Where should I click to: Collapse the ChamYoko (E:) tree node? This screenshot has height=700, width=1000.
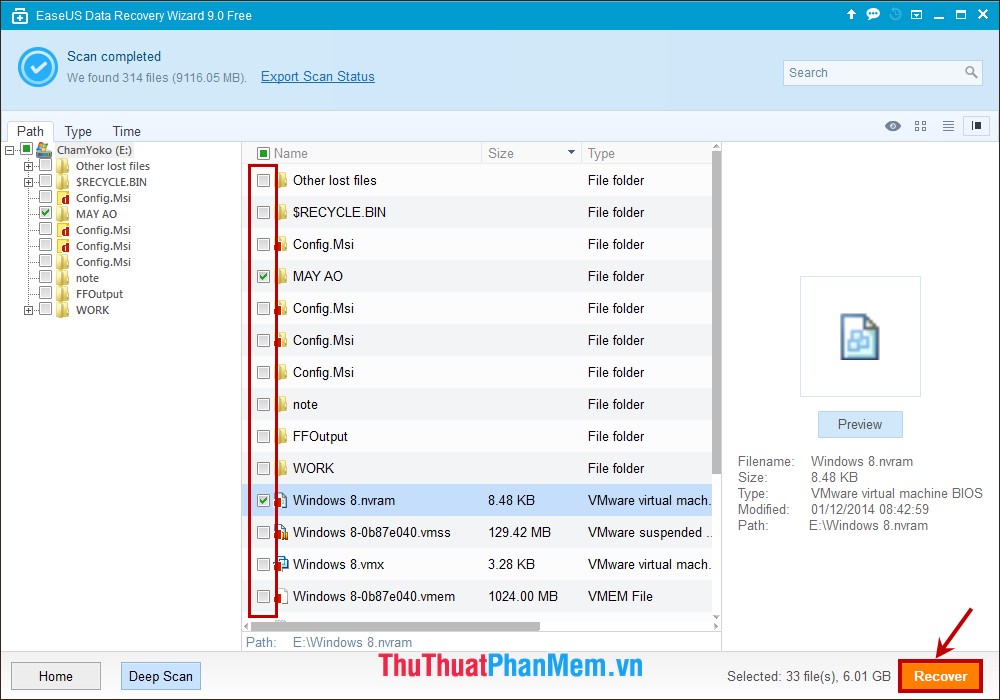[8, 150]
